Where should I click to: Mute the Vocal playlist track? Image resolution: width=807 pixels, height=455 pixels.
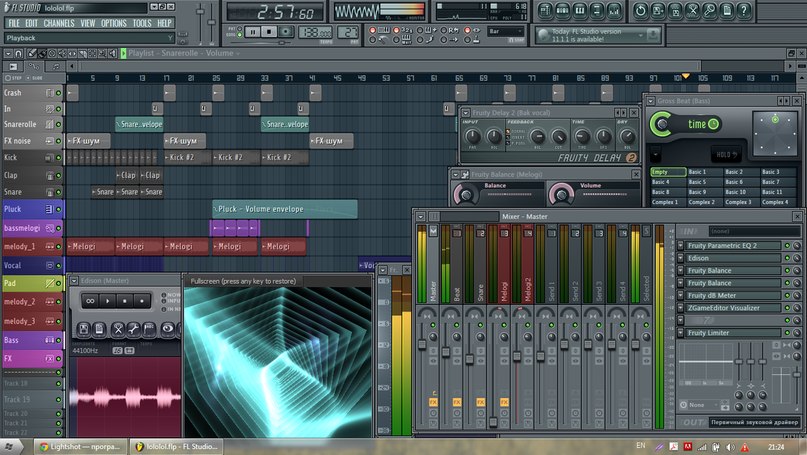(59, 266)
